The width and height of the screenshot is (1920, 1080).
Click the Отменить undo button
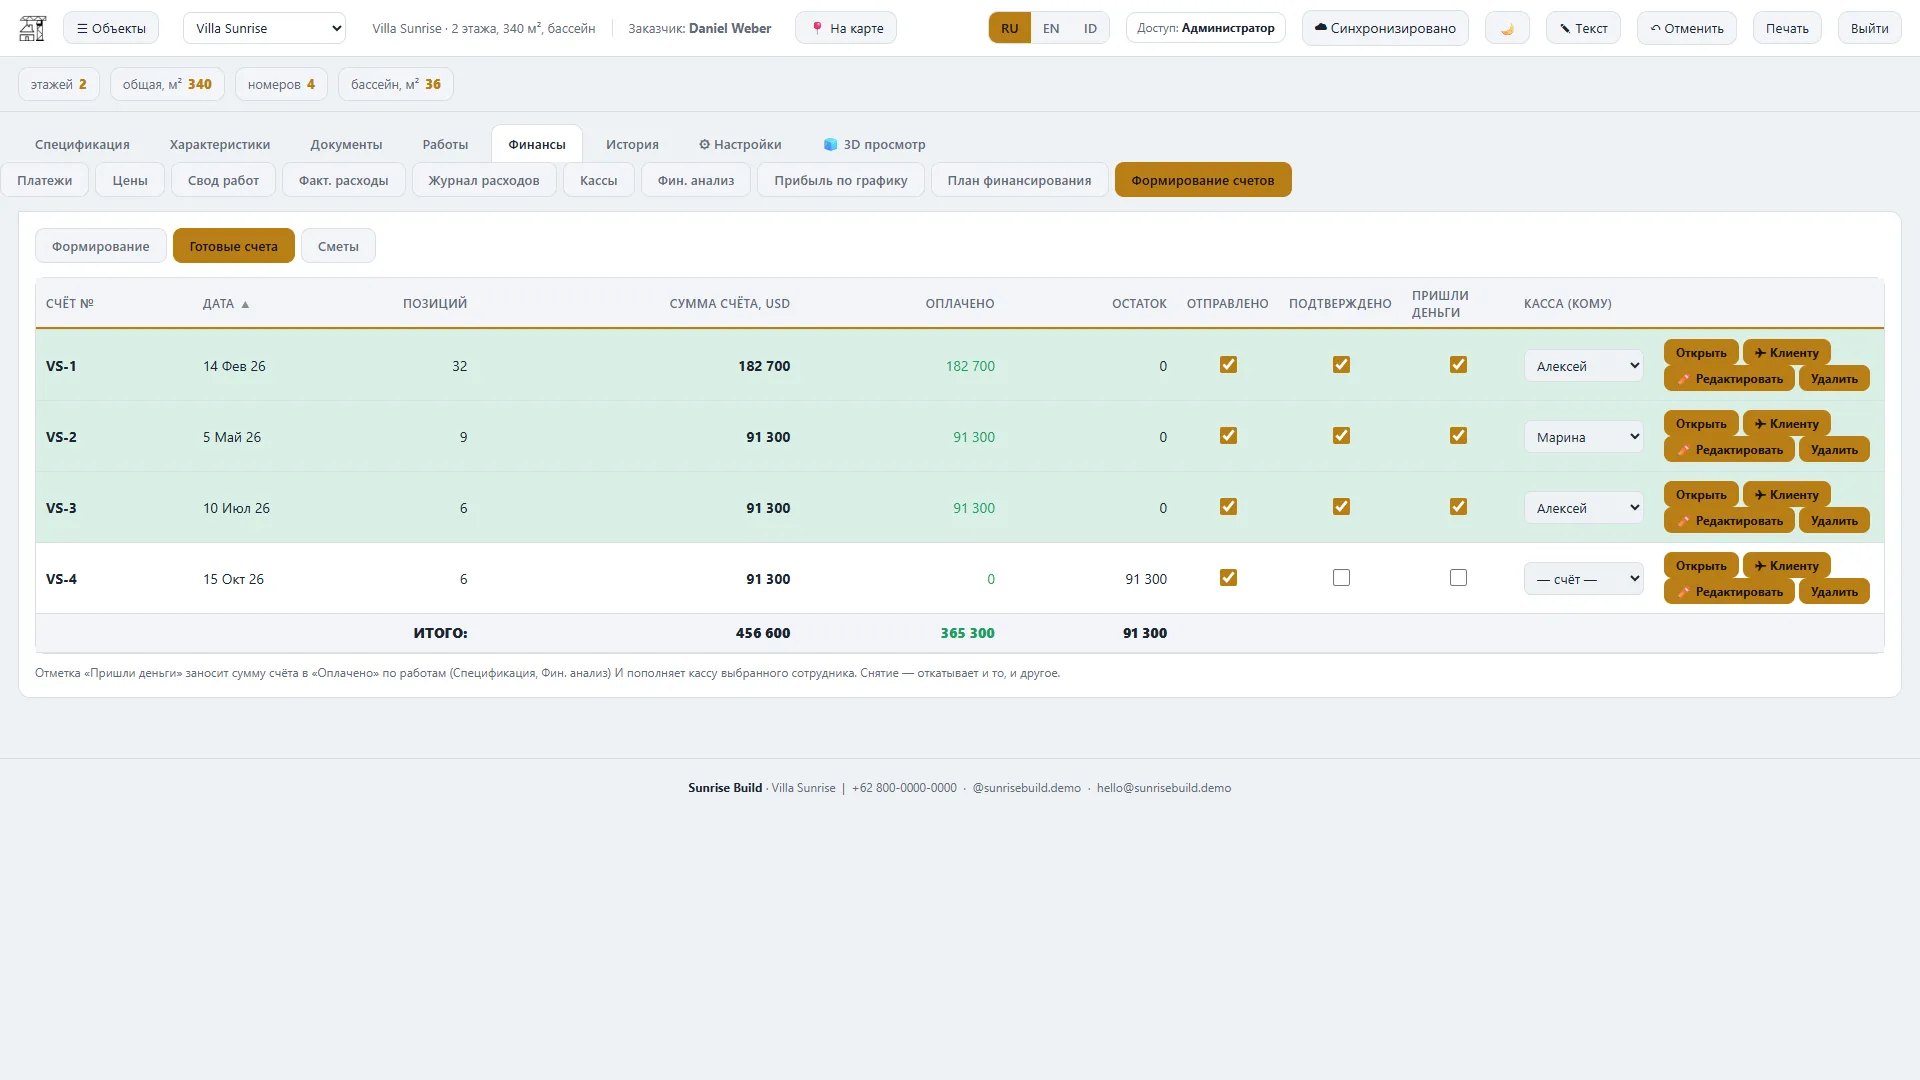pos(1686,28)
